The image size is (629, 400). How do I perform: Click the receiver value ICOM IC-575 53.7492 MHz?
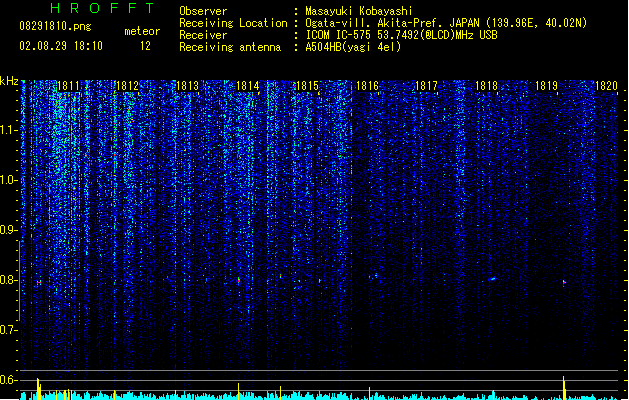(402, 35)
